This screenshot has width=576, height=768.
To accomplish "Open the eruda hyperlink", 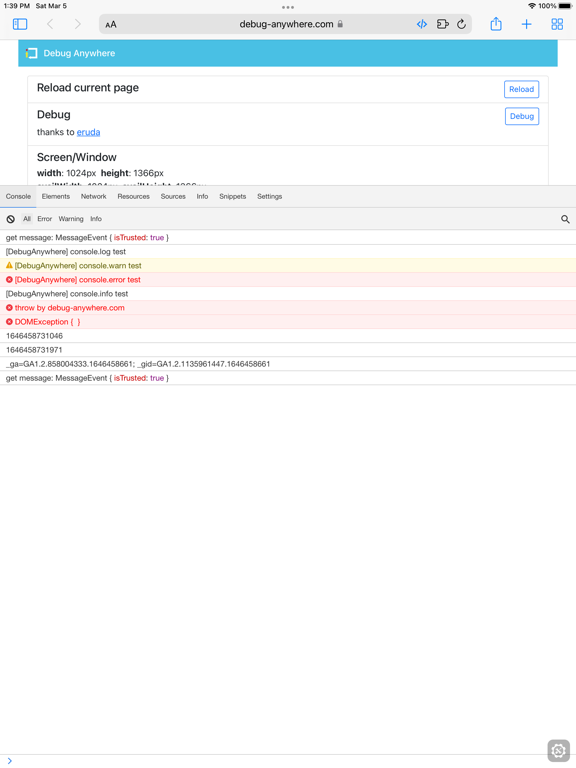I will point(89,132).
